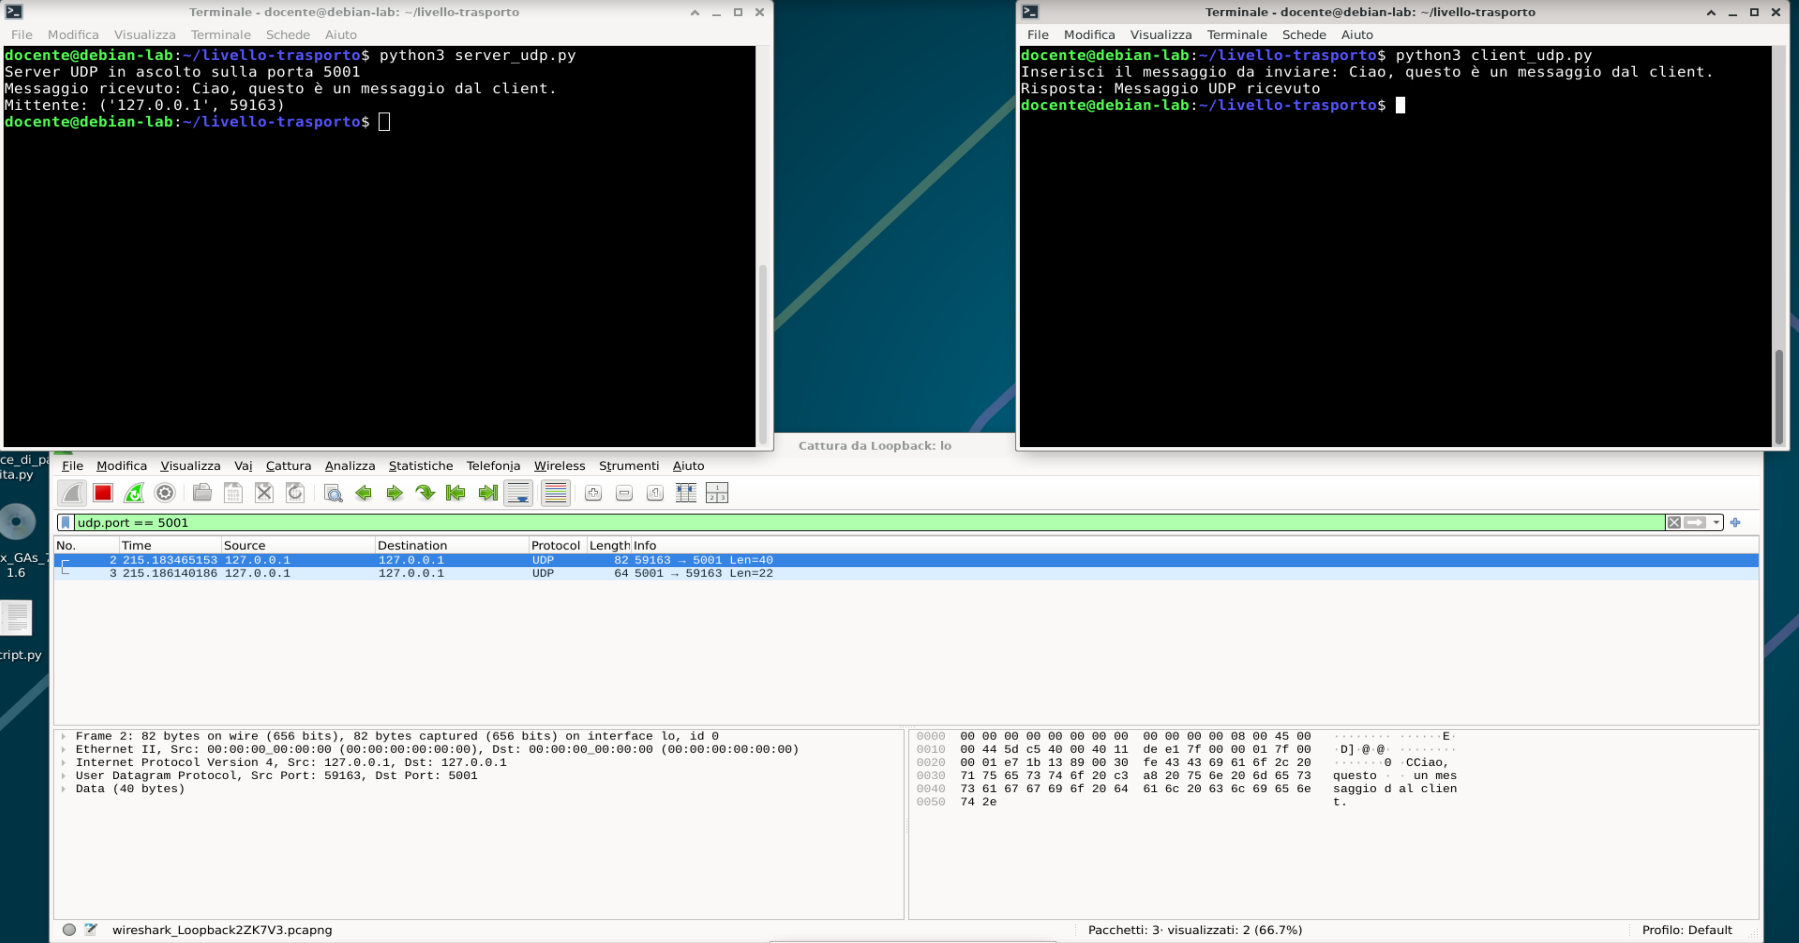Click the udp.port == 5001 filter field
This screenshot has height=943, width=1799.
[868, 522]
